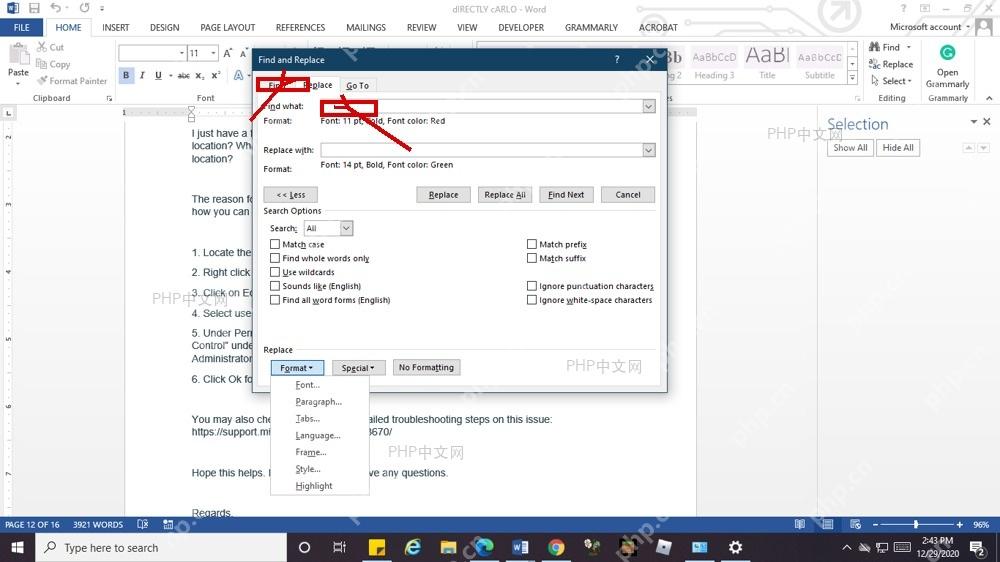1000x562 pixels.
Task: Select the Format Painter tool
Action: click(x=71, y=81)
